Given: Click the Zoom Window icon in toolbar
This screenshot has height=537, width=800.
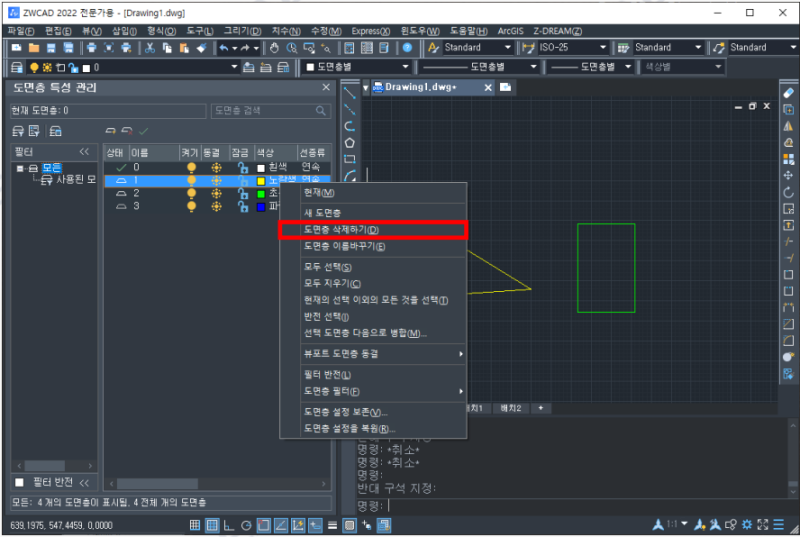Looking at the screenshot, I should point(309,48).
